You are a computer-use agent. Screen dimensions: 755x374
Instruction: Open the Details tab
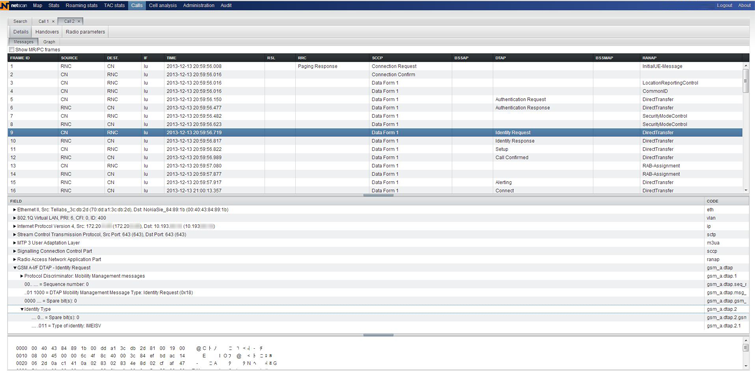click(x=21, y=32)
